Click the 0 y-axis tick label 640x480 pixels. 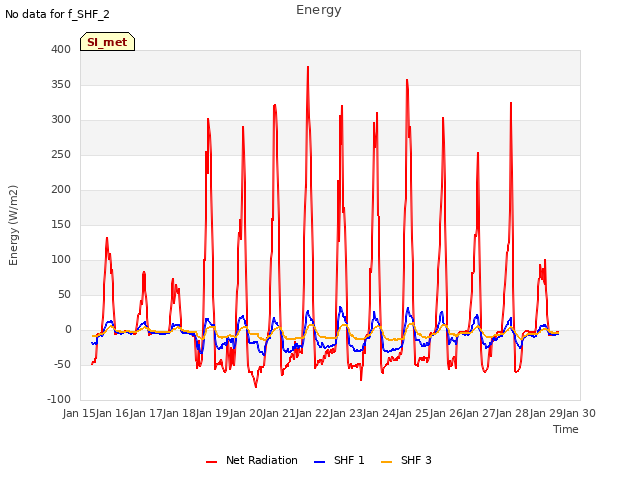(68, 329)
